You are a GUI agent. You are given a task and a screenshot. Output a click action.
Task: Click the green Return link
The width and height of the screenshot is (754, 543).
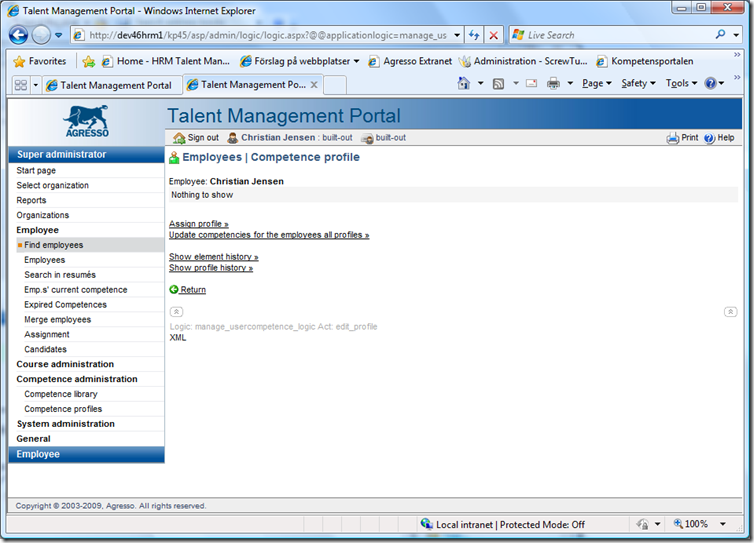pyautogui.click(x=188, y=290)
